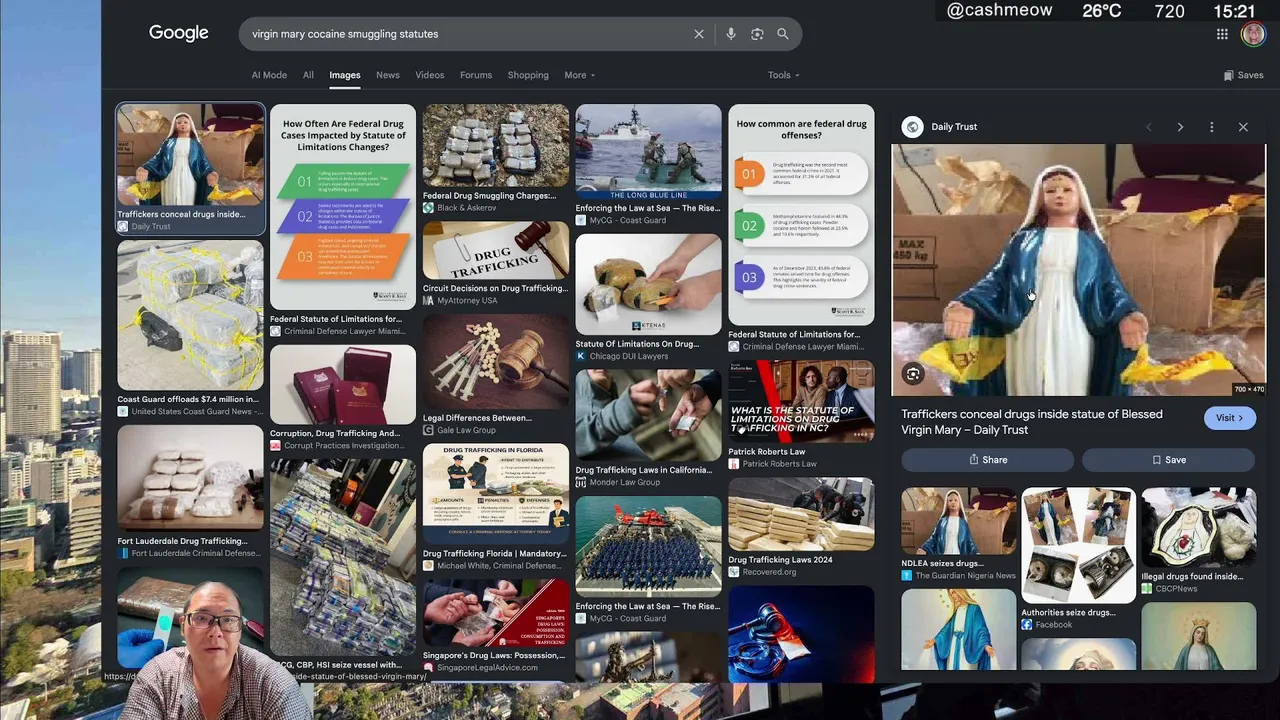The image size is (1280, 720).
Task: Click the "SingaporeLegalAdvice.com" source text
Action: click(x=487, y=668)
